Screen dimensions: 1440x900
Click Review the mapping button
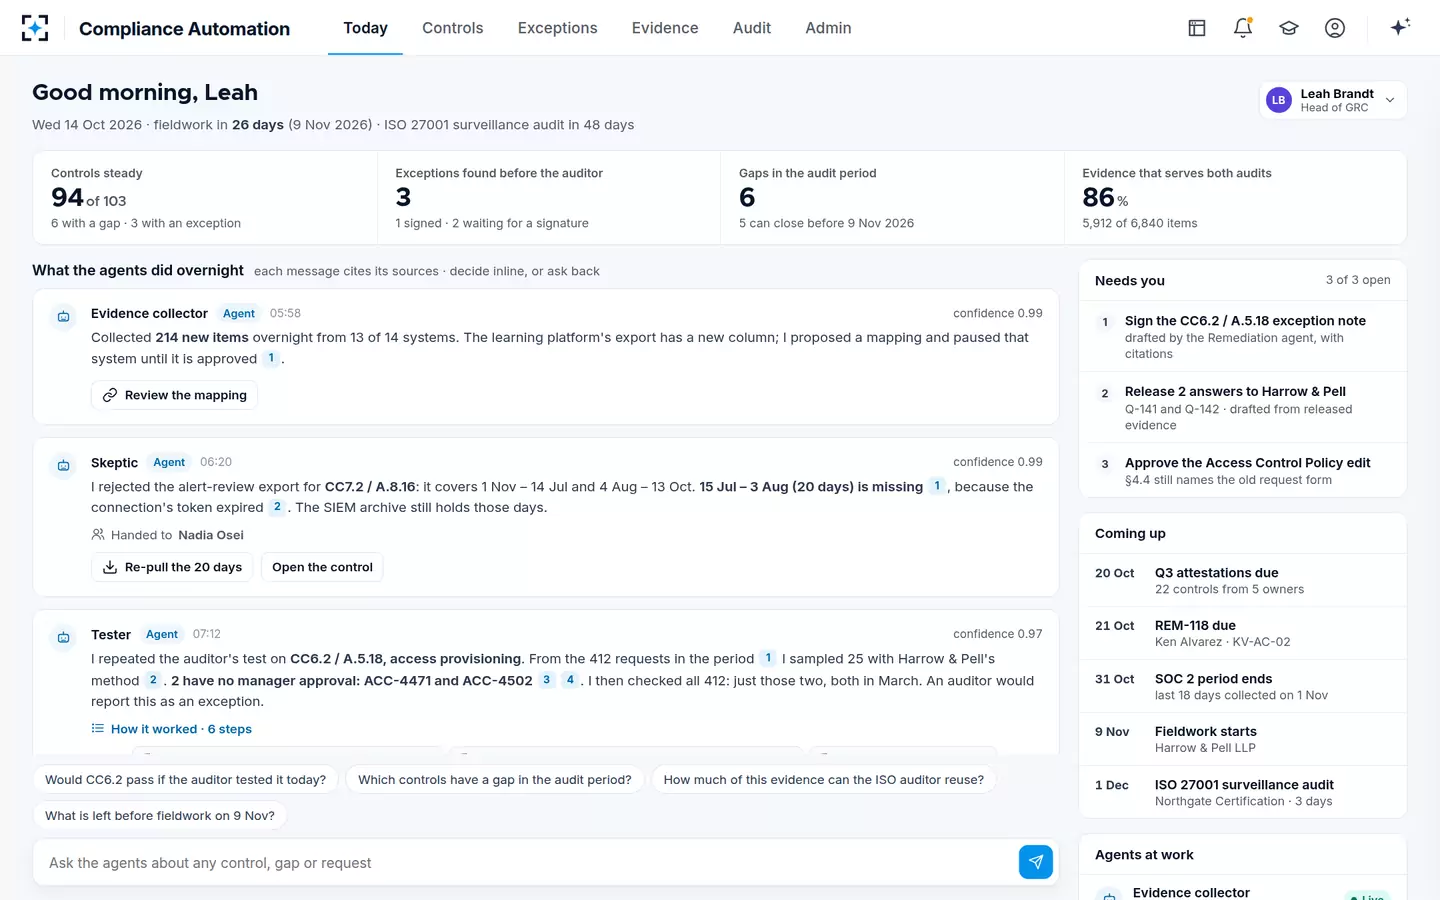point(175,395)
